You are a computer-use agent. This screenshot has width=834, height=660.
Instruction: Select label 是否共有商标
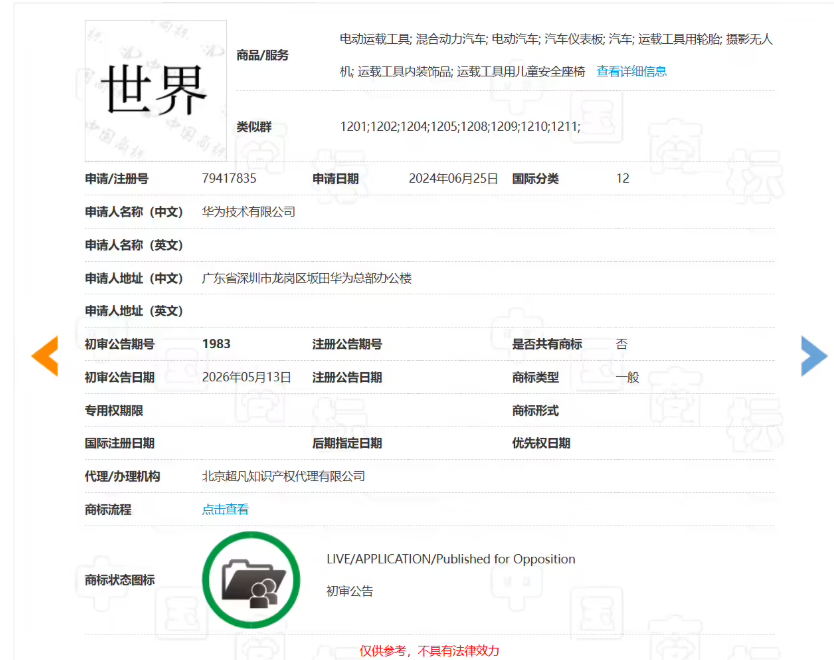[x=547, y=344]
